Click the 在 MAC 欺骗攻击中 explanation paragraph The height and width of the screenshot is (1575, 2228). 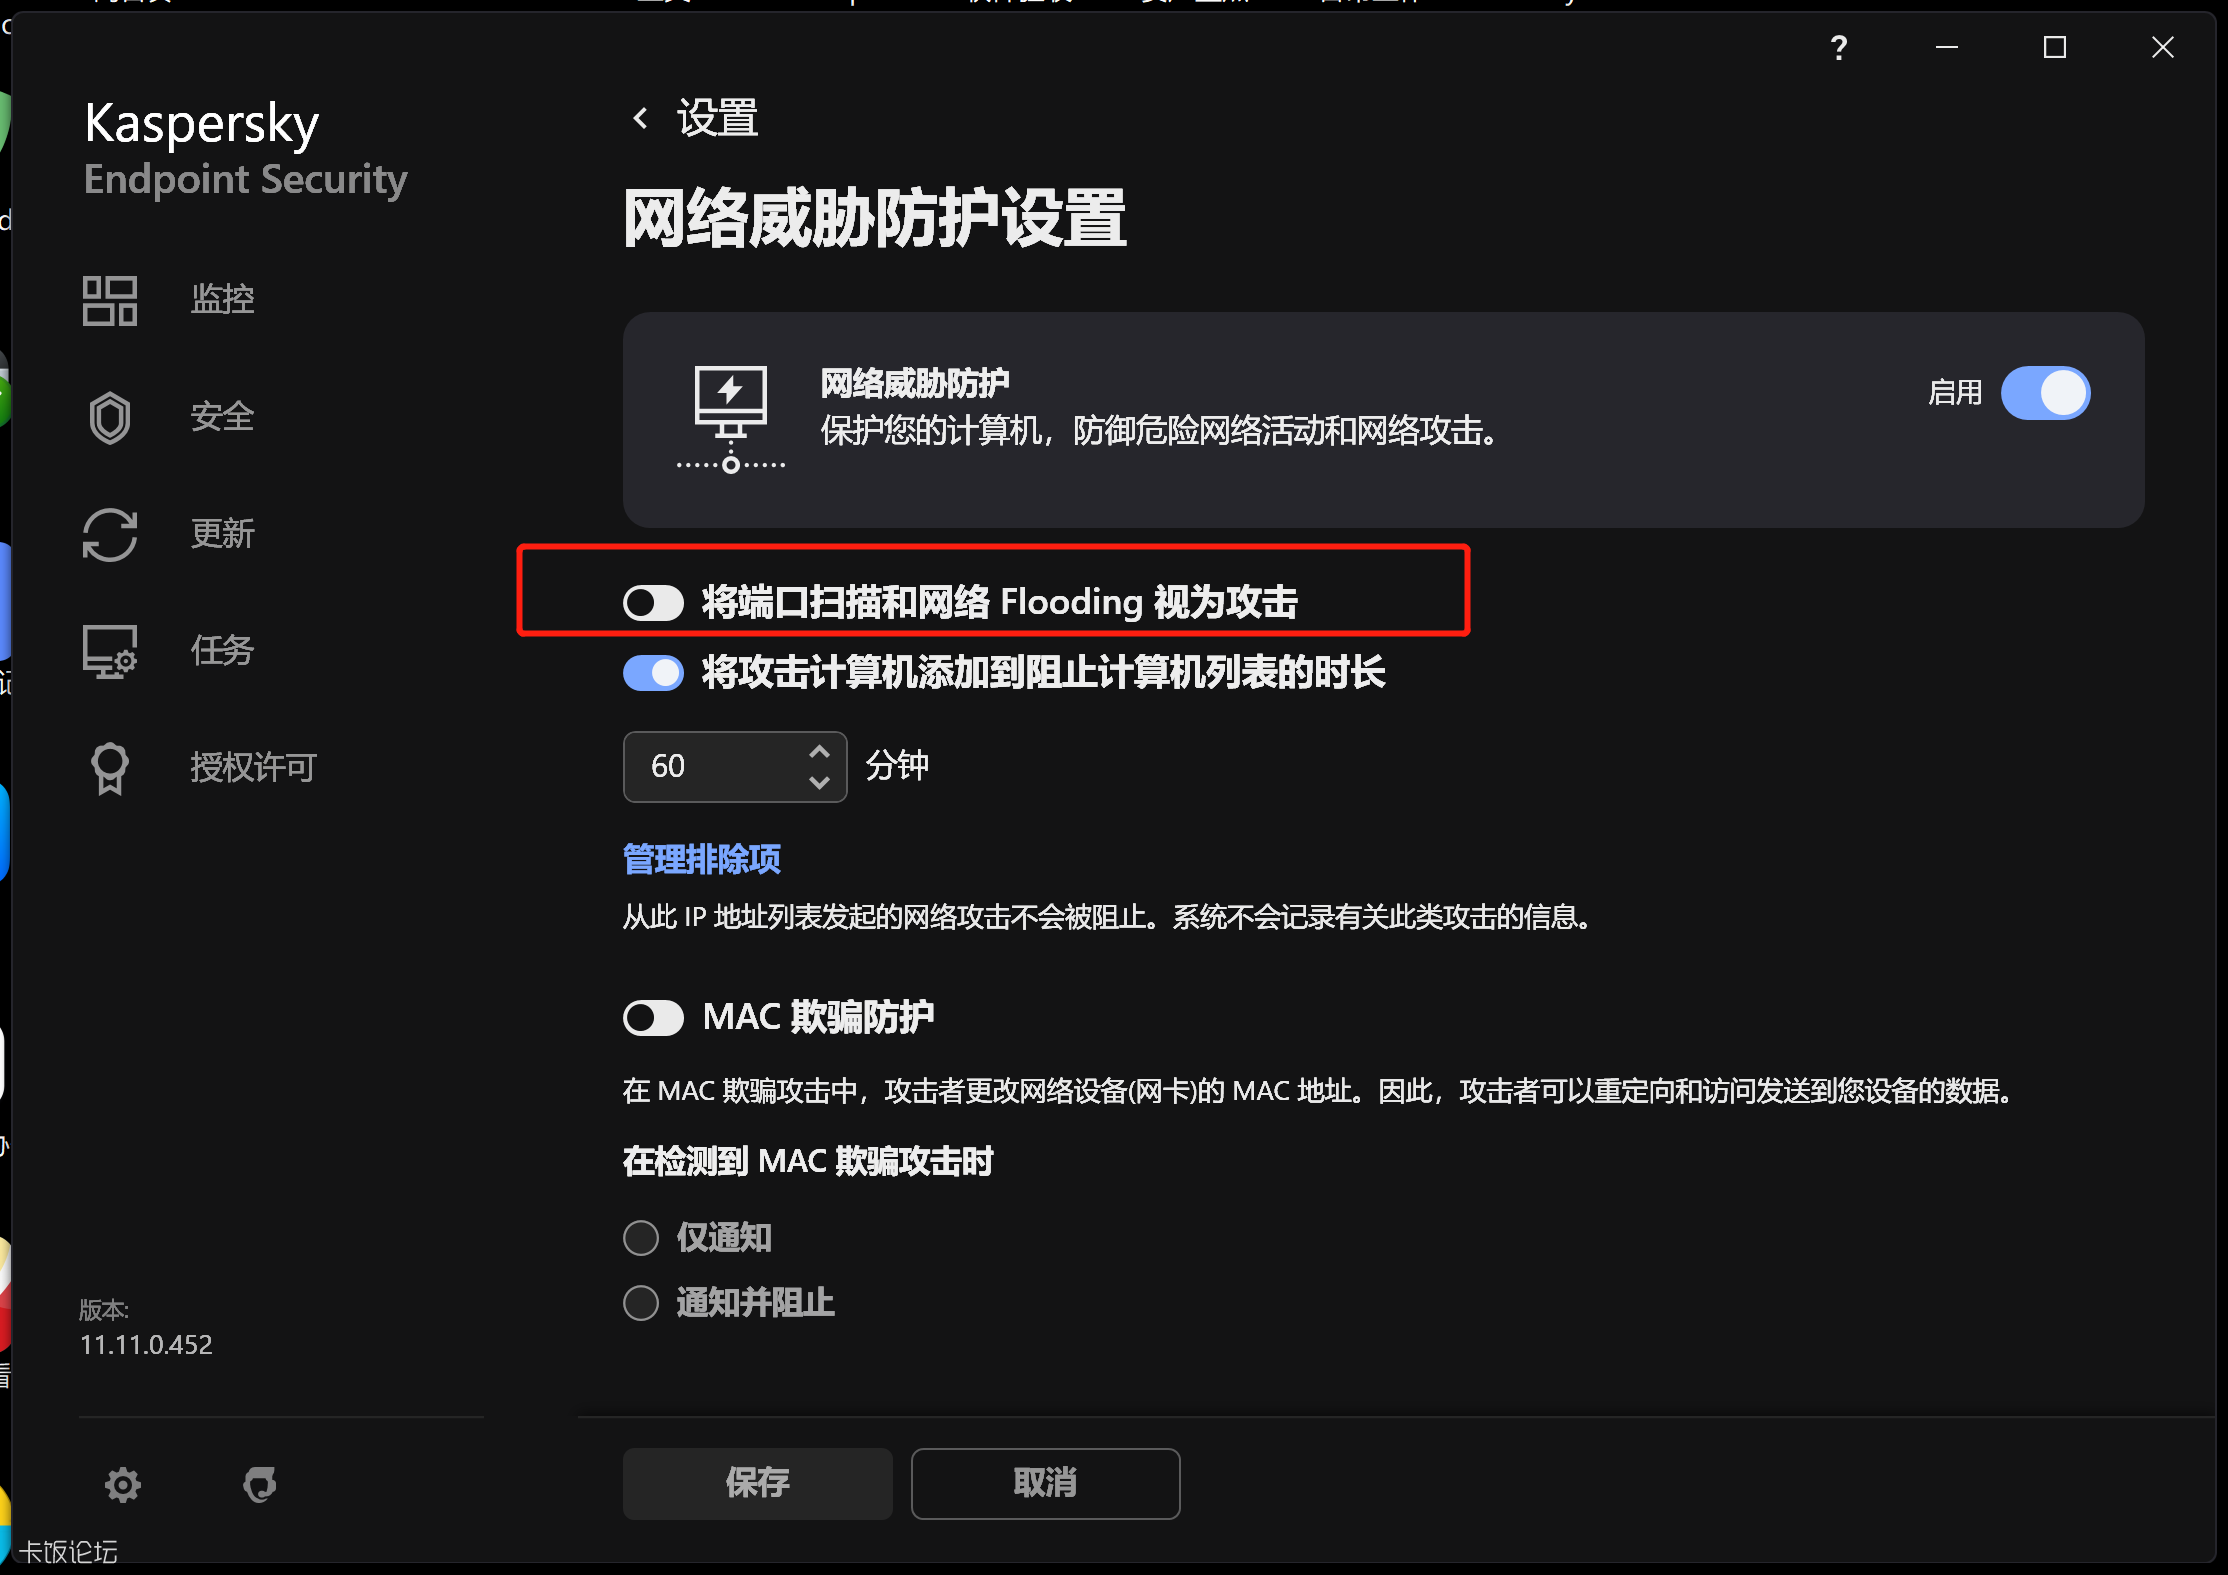click(x=1319, y=1091)
